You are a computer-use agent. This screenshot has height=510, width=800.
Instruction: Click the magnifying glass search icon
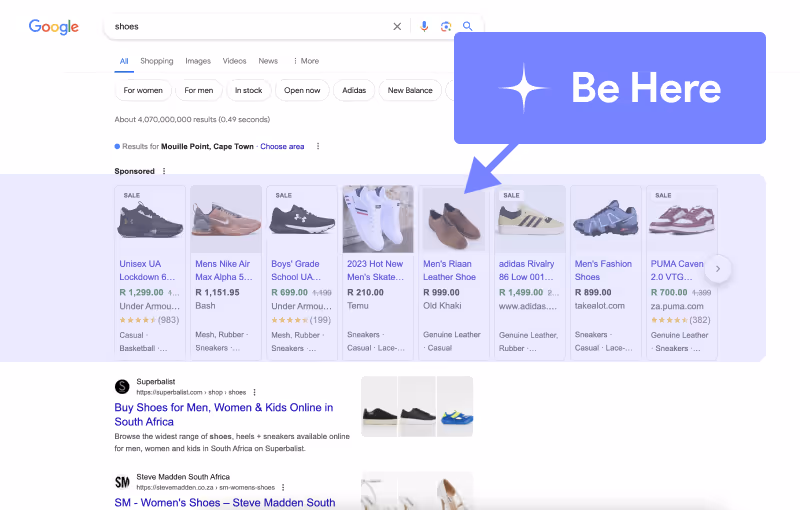click(467, 27)
